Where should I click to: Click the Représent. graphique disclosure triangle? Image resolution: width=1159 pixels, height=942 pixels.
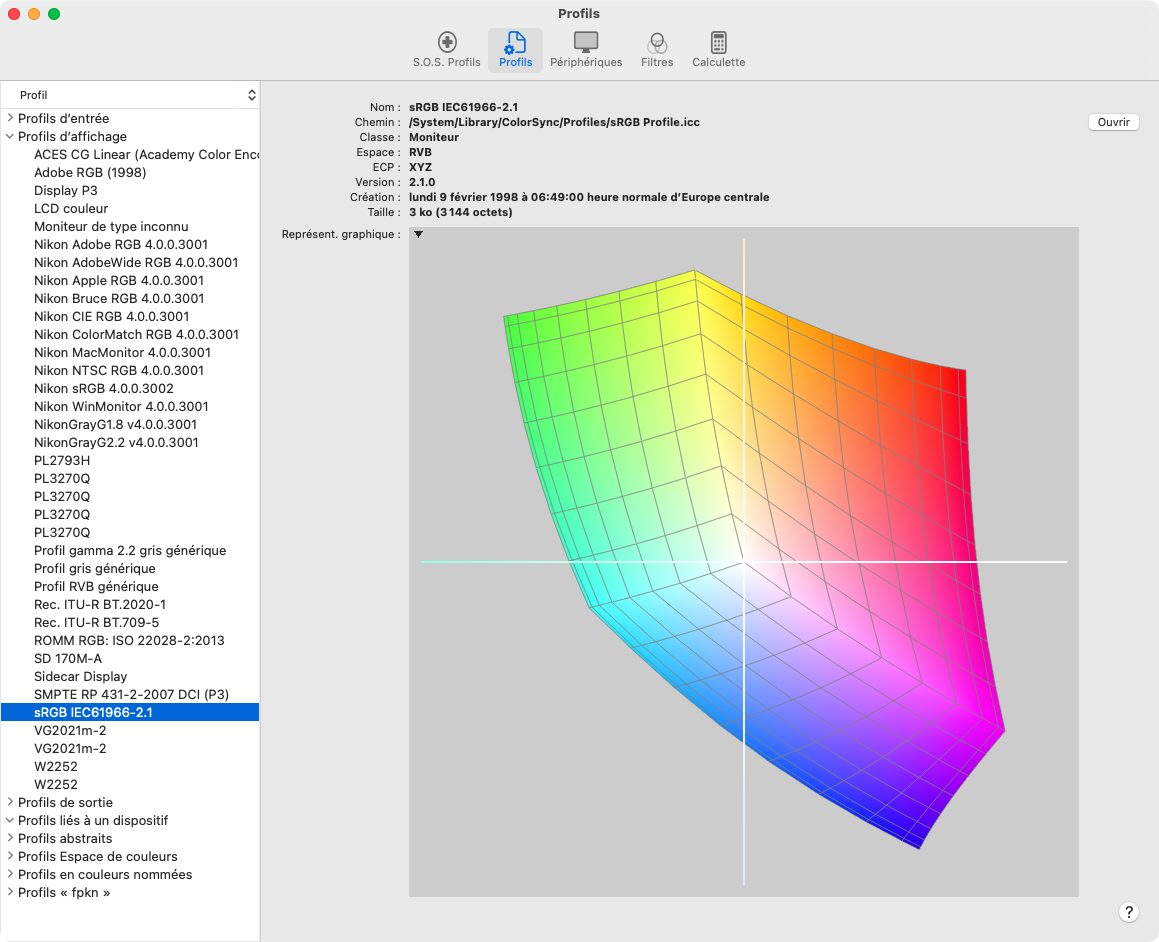tap(418, 234)
